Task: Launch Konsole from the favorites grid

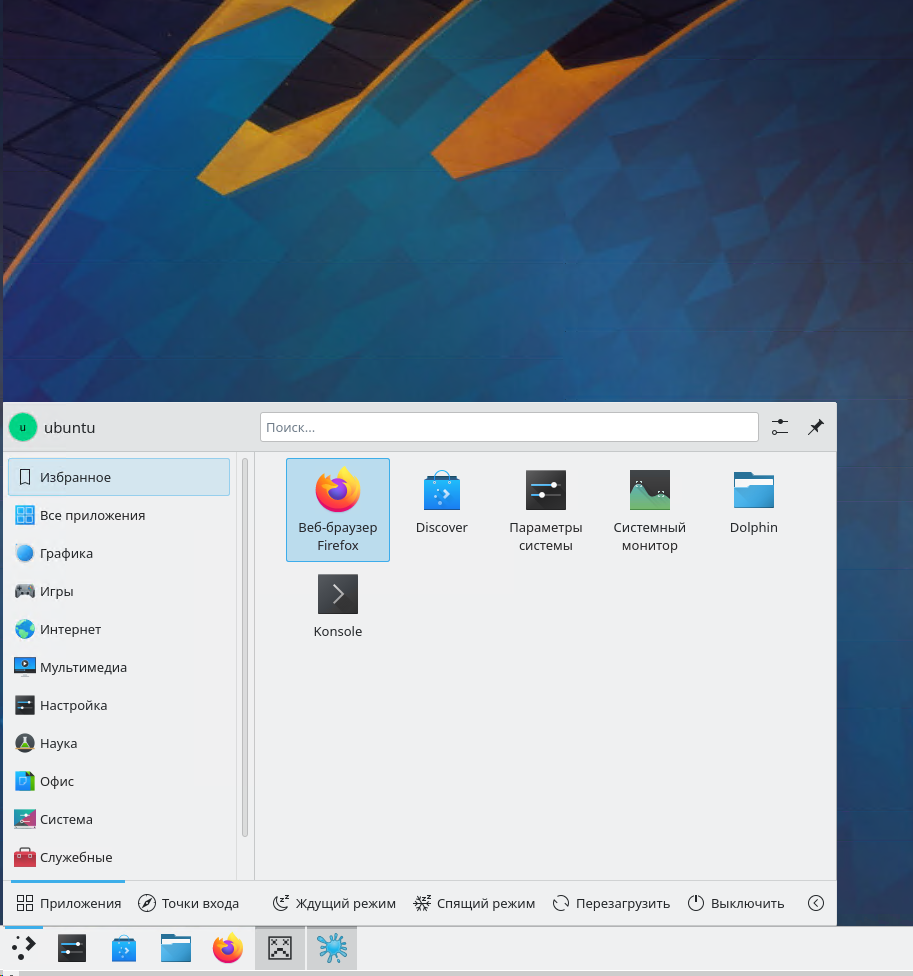Action: tap(337, 598)
